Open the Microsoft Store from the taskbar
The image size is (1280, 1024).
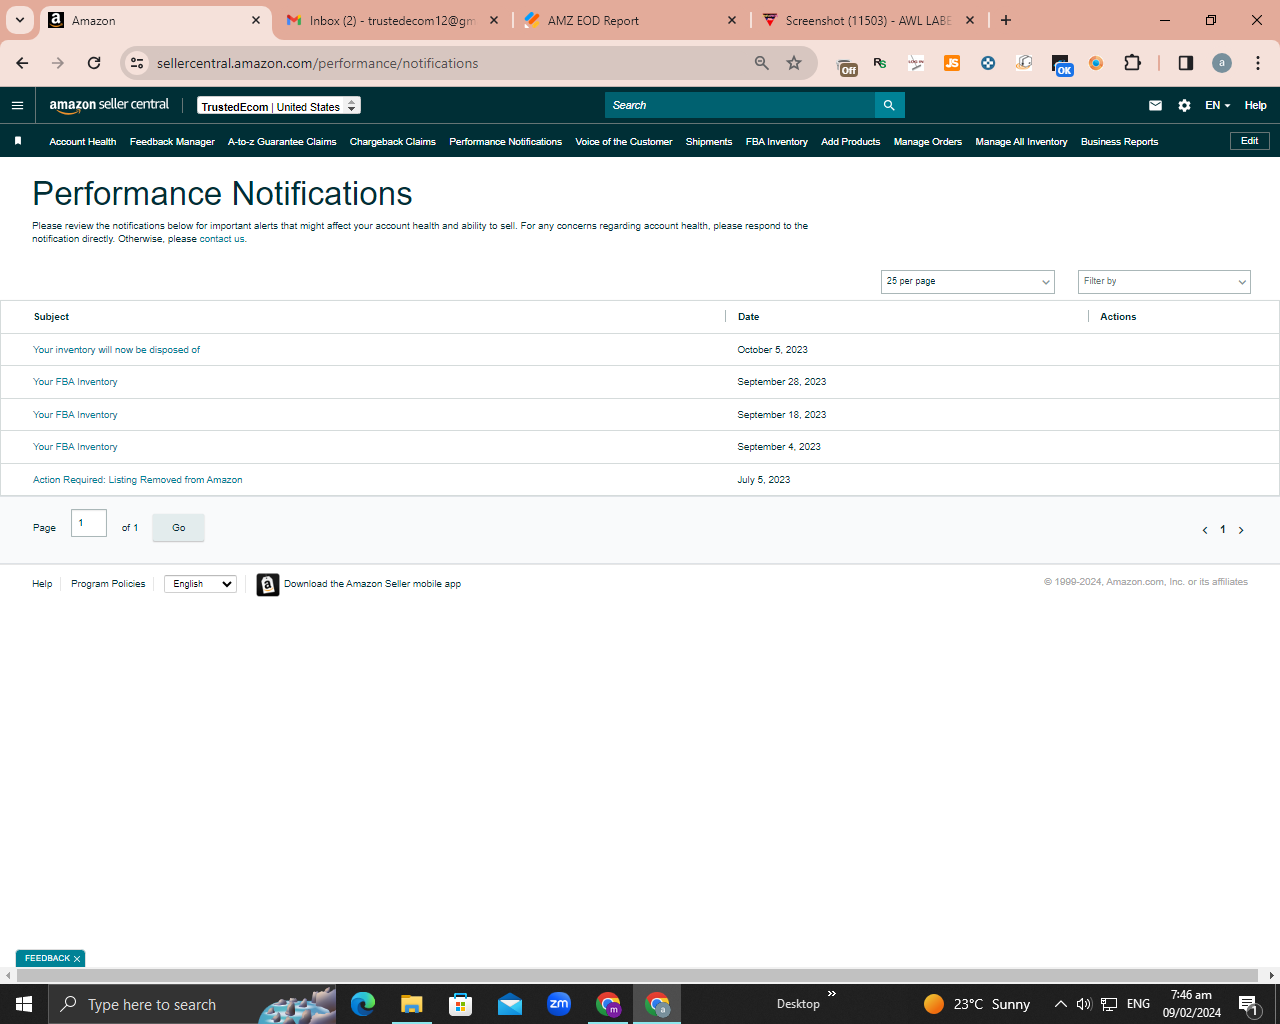(x=461, y=1004)
